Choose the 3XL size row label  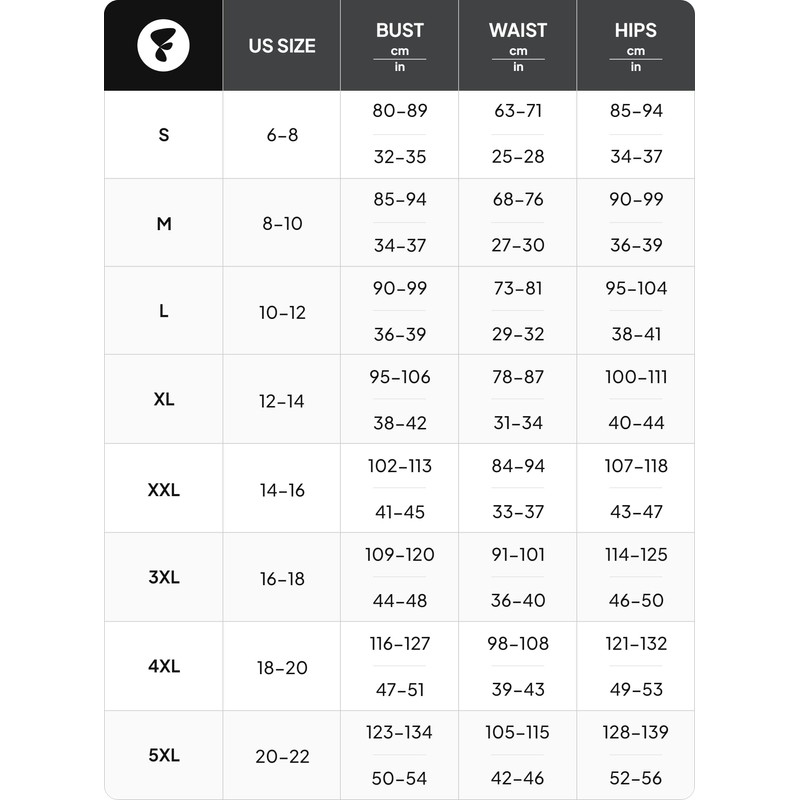(164, 578)
